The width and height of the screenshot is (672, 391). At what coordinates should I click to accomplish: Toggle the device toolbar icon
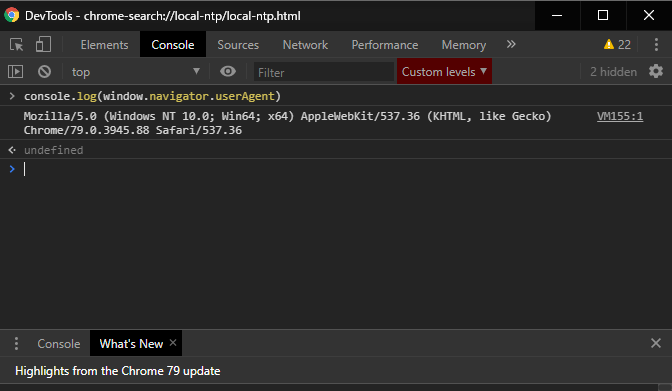point(43,45)
